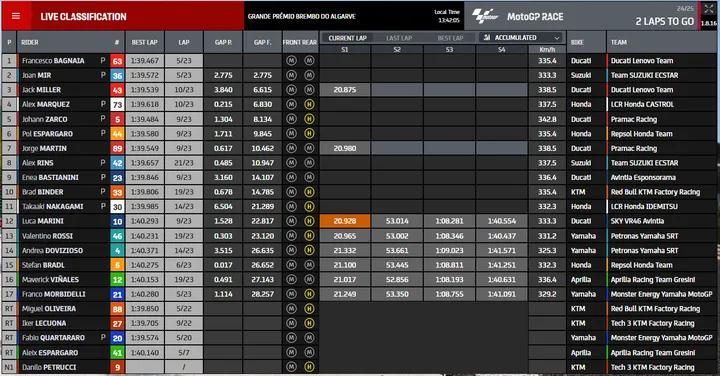Click the Km/h column header
This screenshot has width=720, height=376.
point(547,50)
